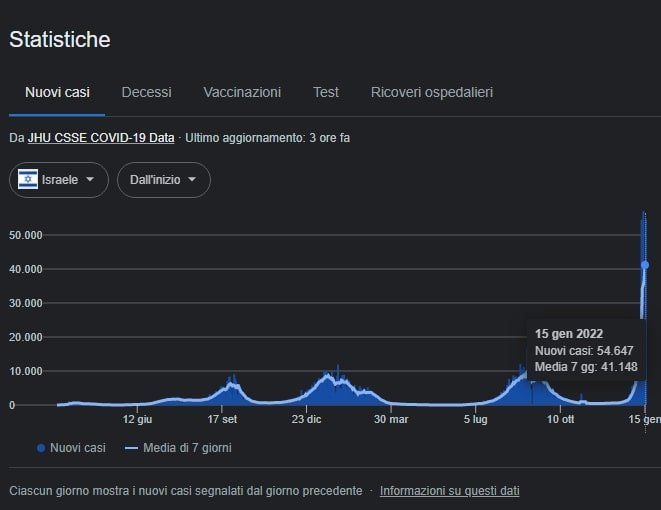Click the Nuovi casi legend dot

(41, 448)
